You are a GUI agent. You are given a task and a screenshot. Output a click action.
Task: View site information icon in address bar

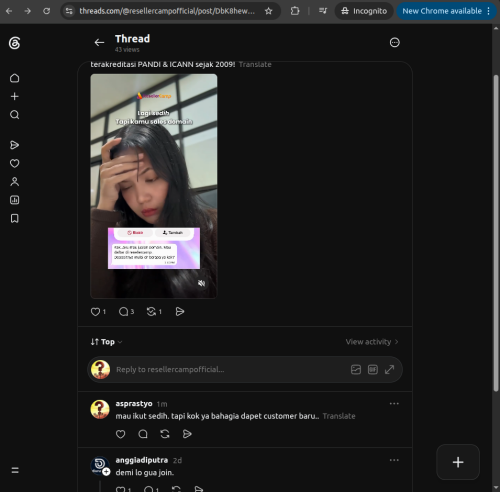(69, 11)
